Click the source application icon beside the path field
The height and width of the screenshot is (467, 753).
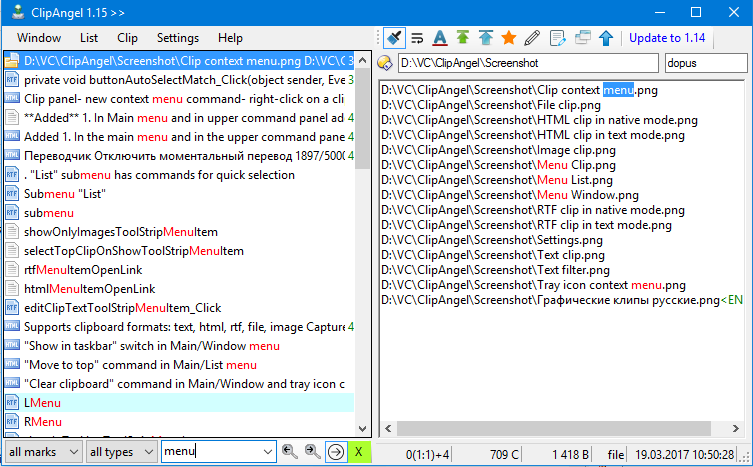point(385,63)
